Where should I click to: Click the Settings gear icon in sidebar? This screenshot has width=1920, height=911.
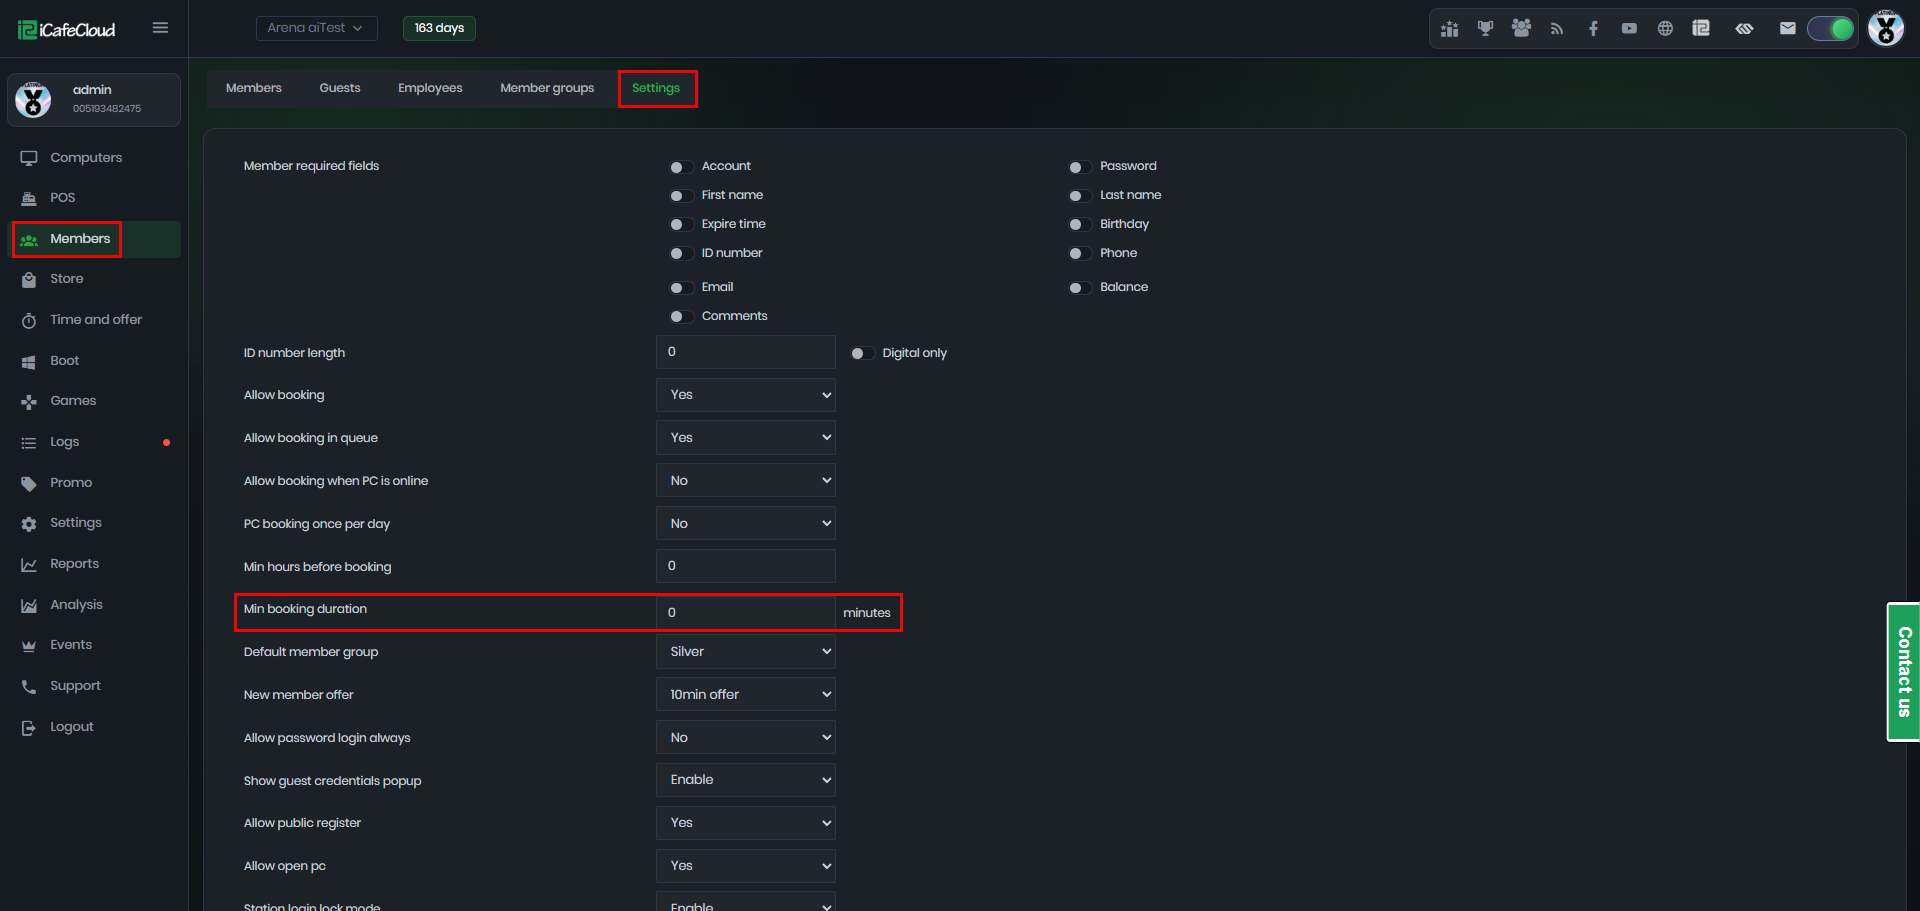[29, 524]
